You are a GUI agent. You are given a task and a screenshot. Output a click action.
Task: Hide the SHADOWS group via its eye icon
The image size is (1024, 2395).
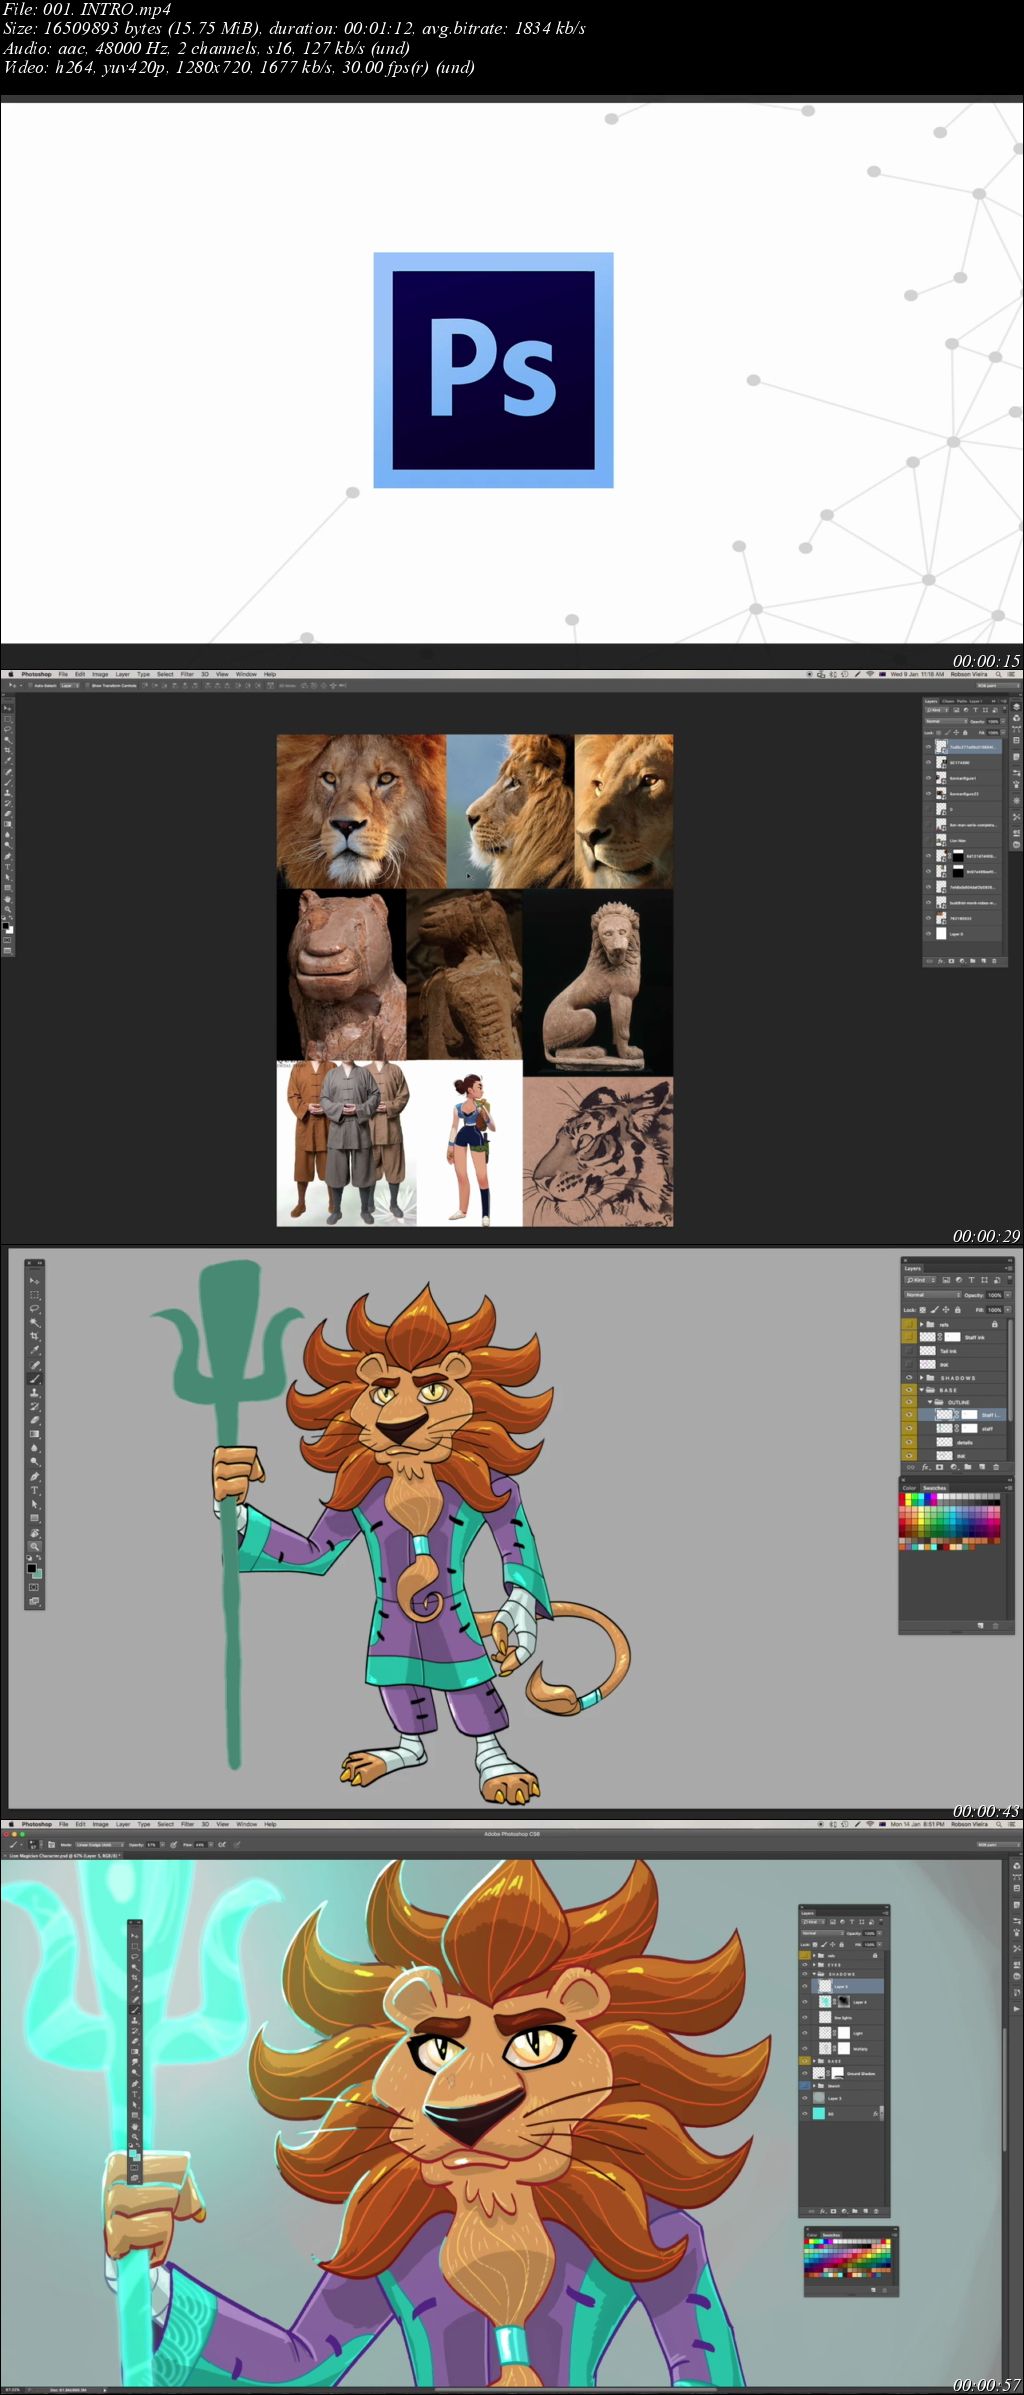click(x=909, y=1378)
